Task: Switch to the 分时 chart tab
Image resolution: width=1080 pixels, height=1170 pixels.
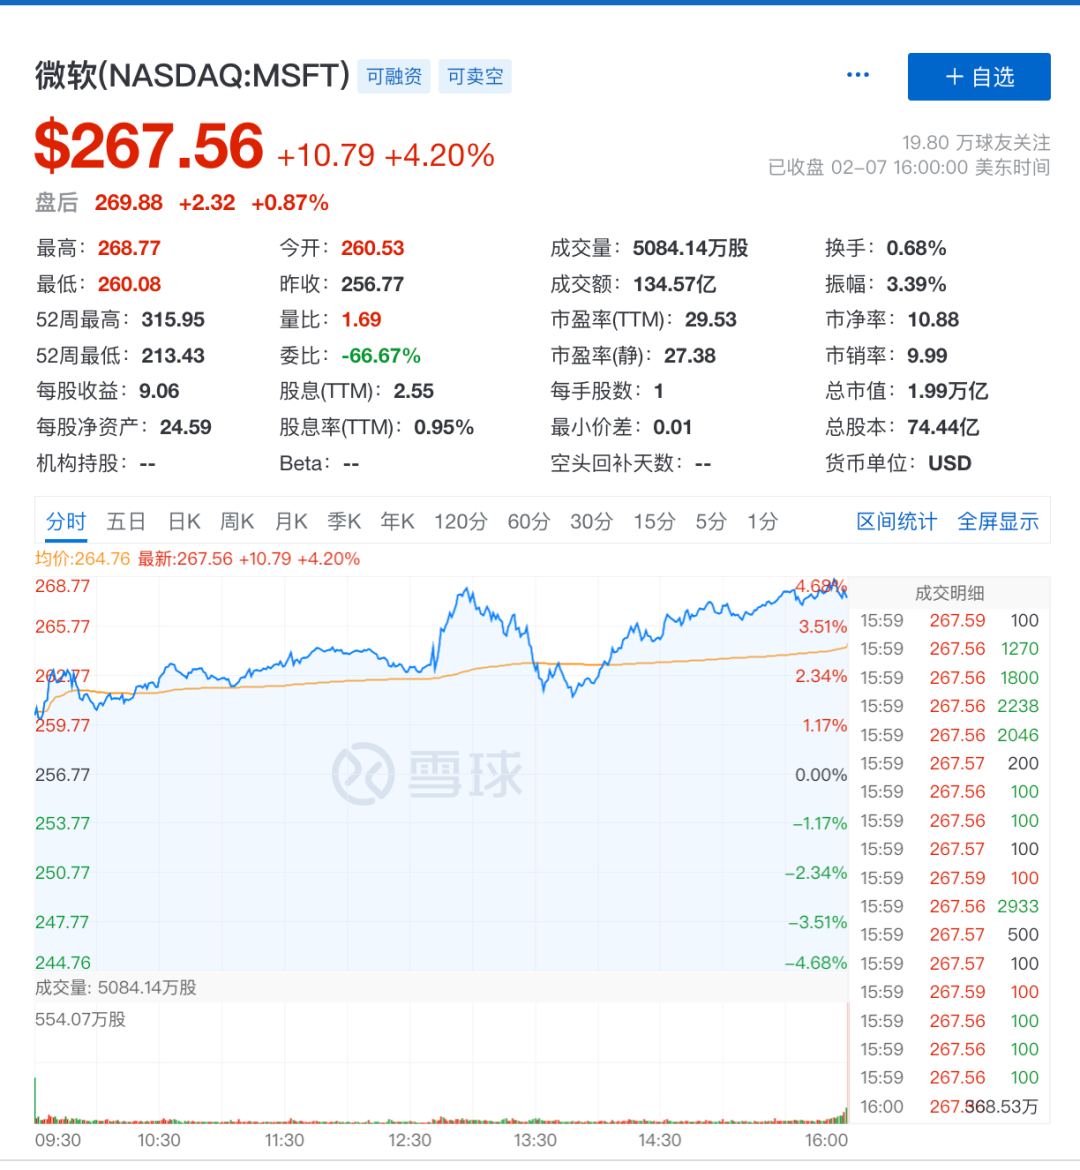Action: (66, 521)
